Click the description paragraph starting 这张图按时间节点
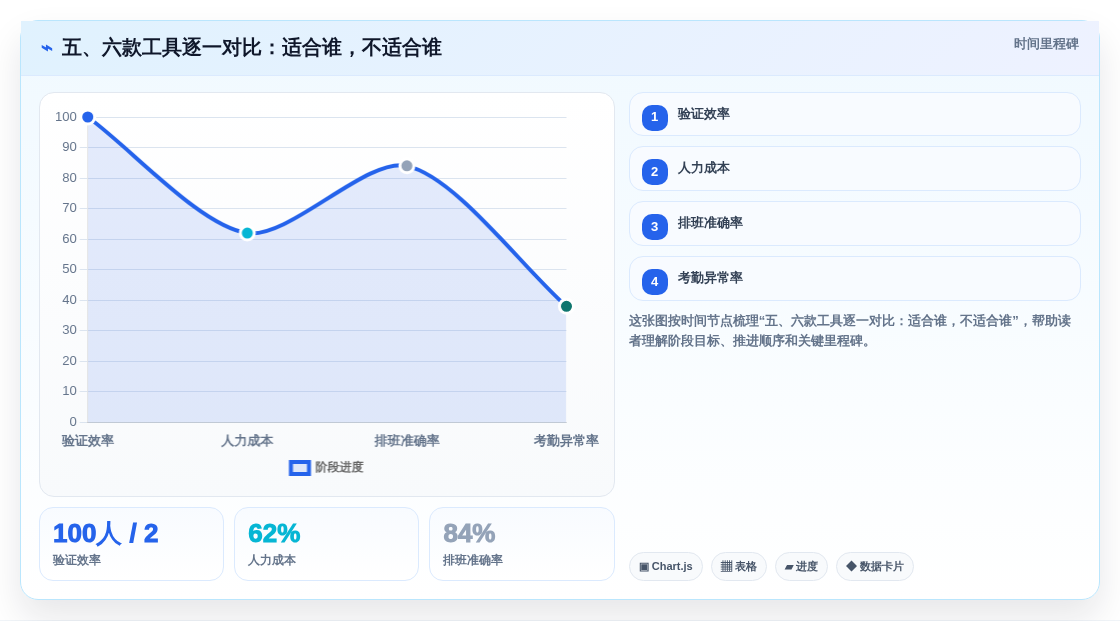1120x621 pixels. tap(850, 331)
